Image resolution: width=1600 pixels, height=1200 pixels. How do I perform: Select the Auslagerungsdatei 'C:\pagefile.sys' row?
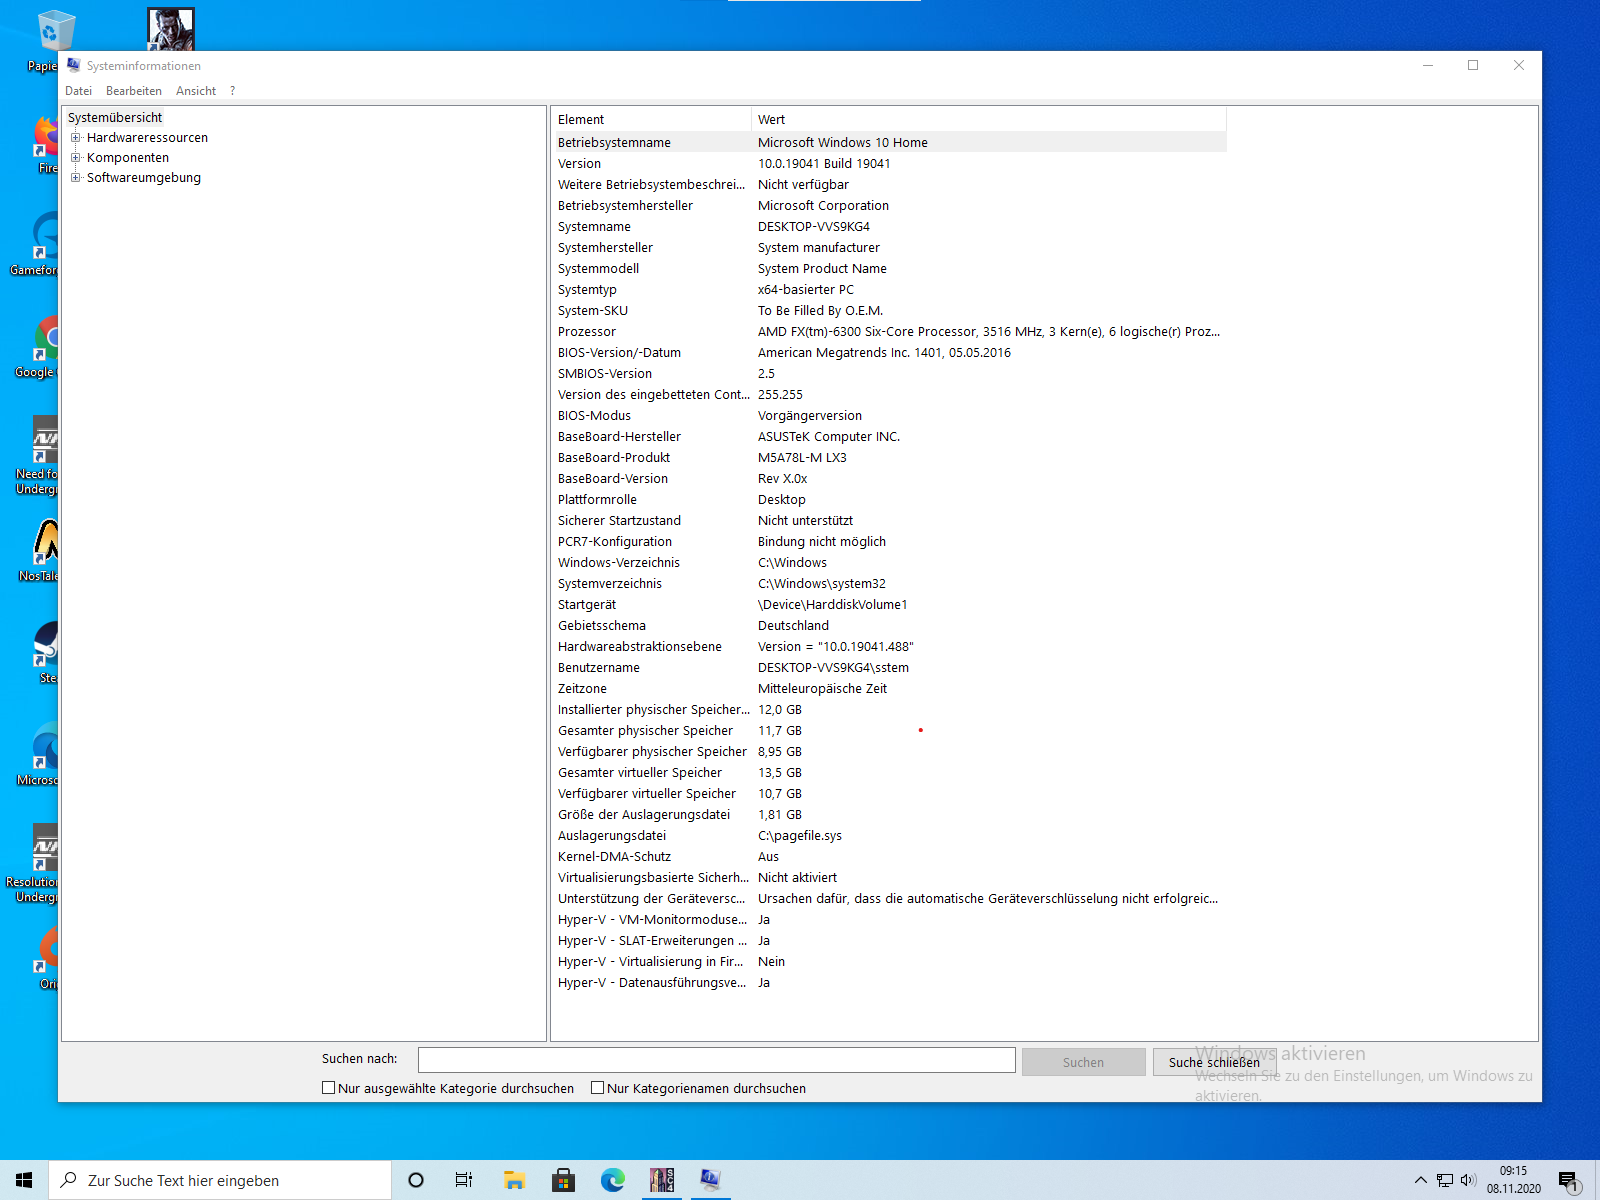point(889,835)
